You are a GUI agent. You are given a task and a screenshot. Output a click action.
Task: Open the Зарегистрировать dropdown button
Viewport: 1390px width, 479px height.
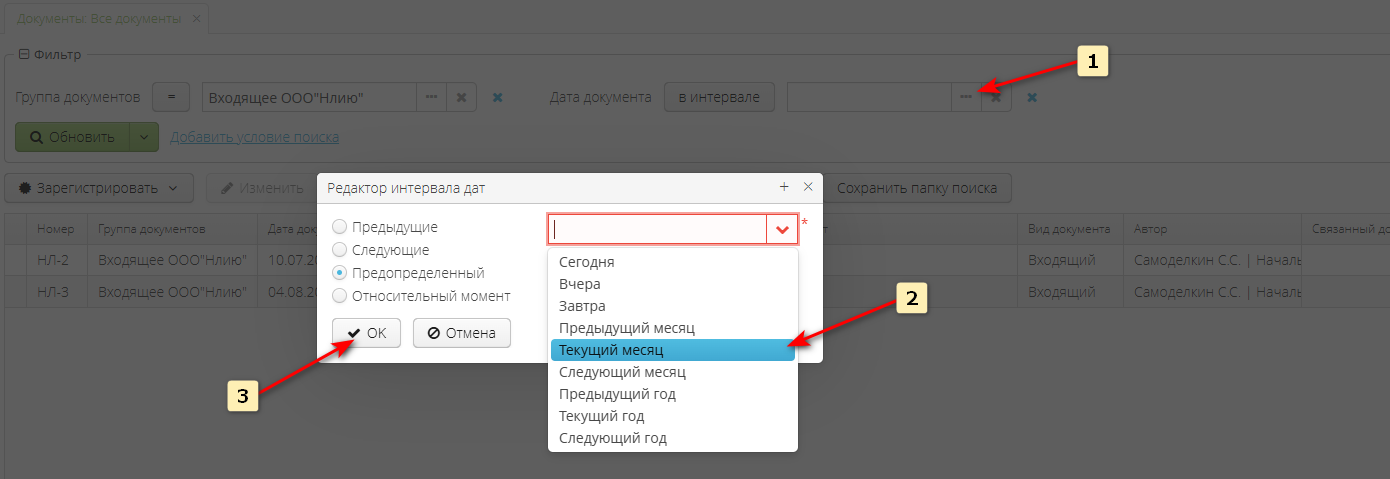99,187
